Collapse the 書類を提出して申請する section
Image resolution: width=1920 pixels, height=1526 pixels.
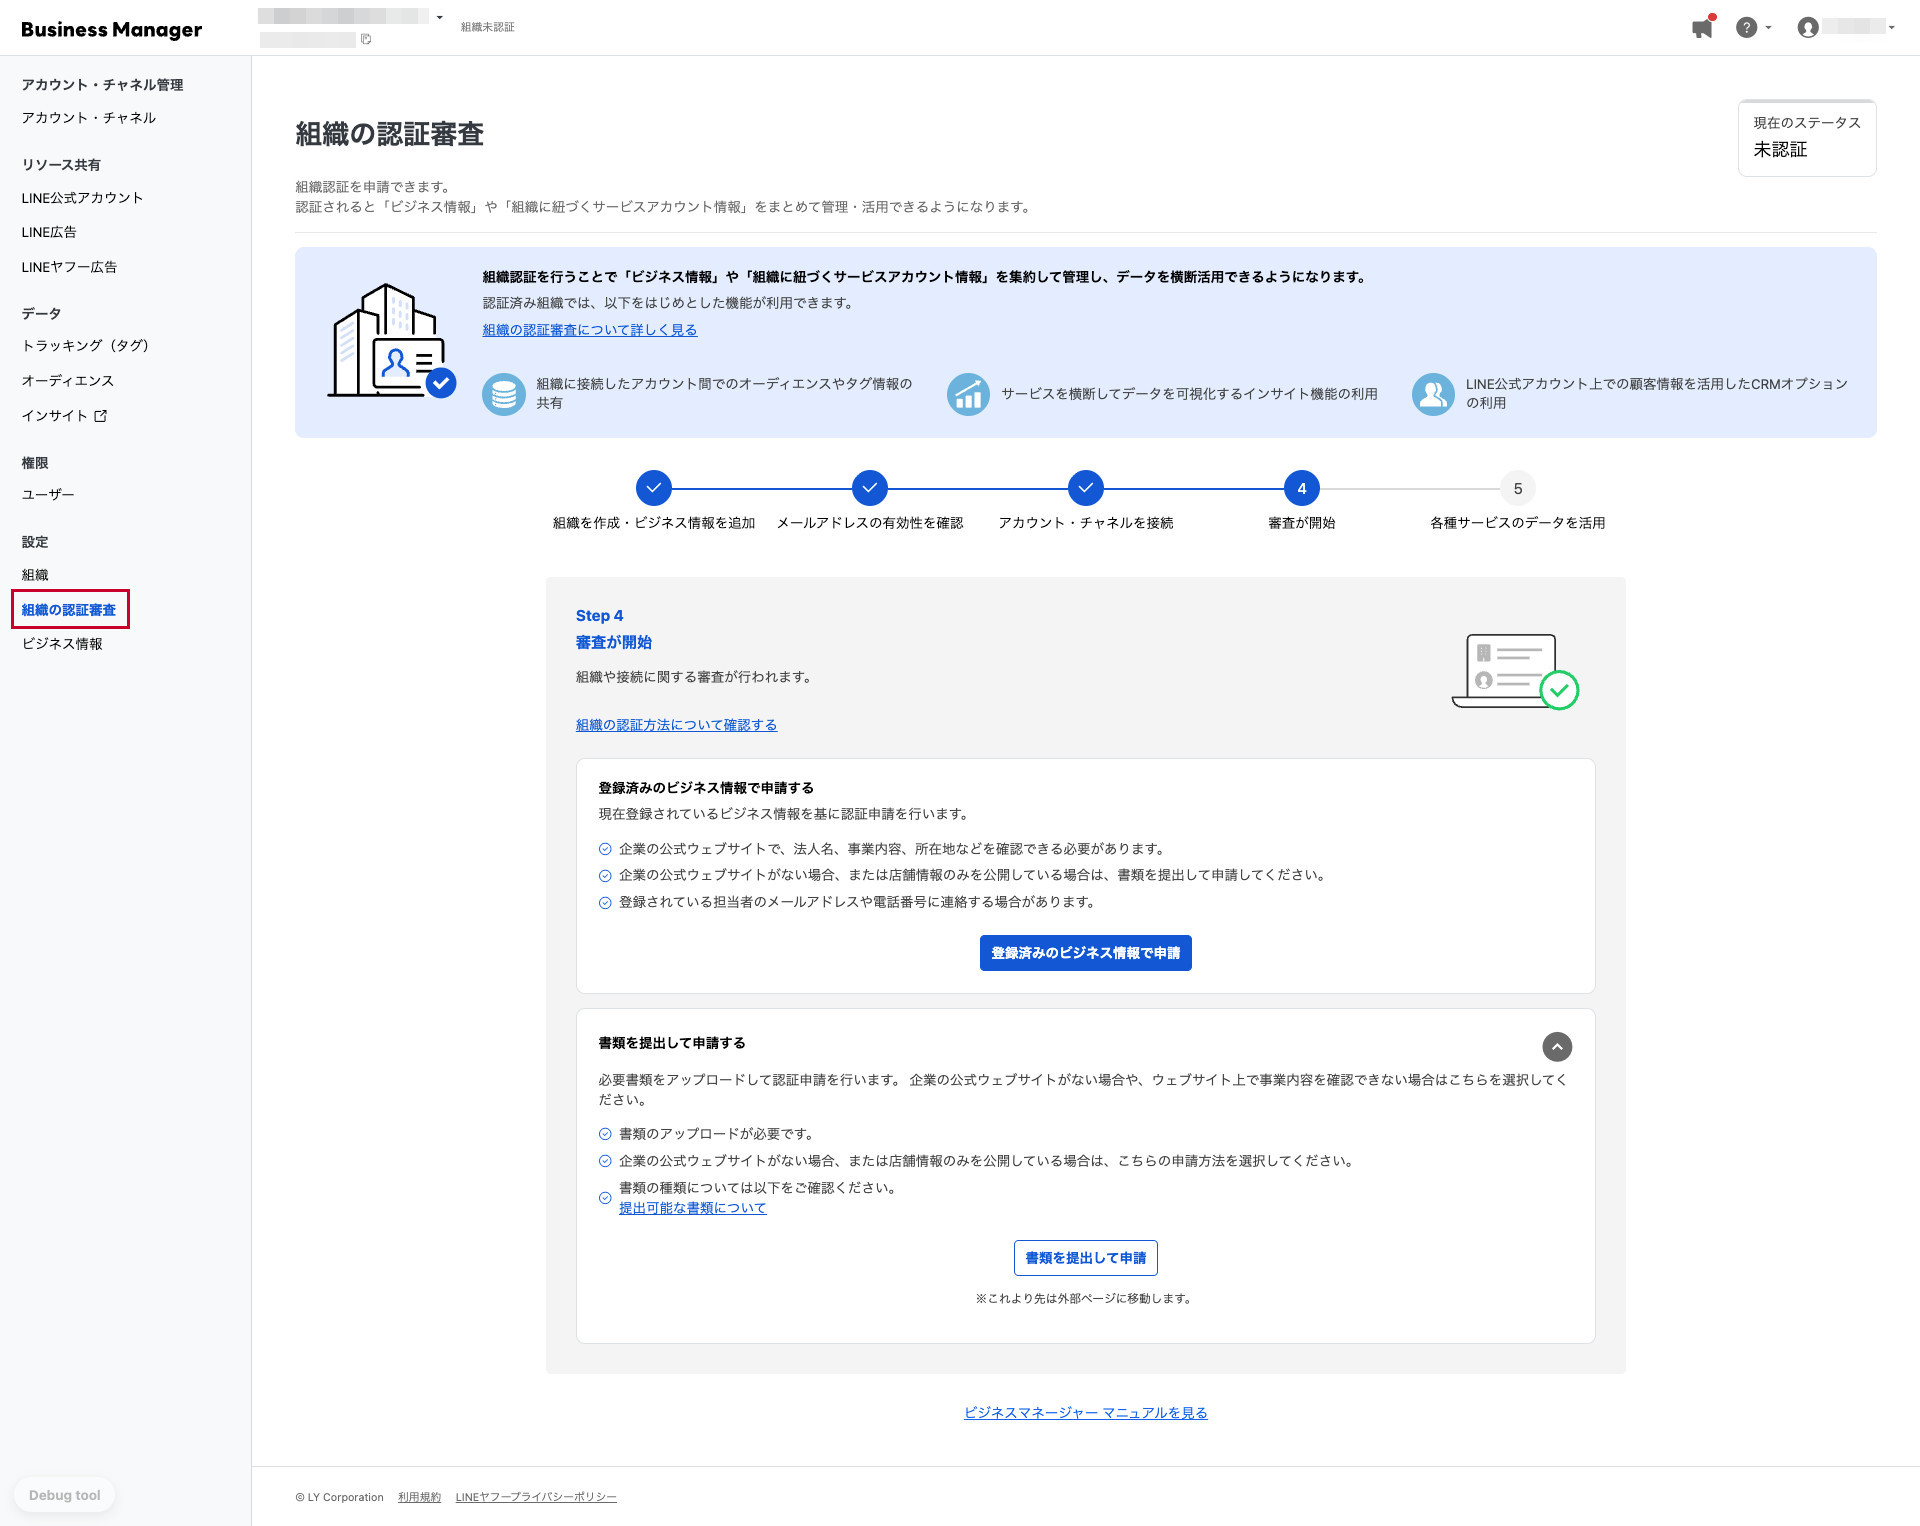(1557, 1046)
